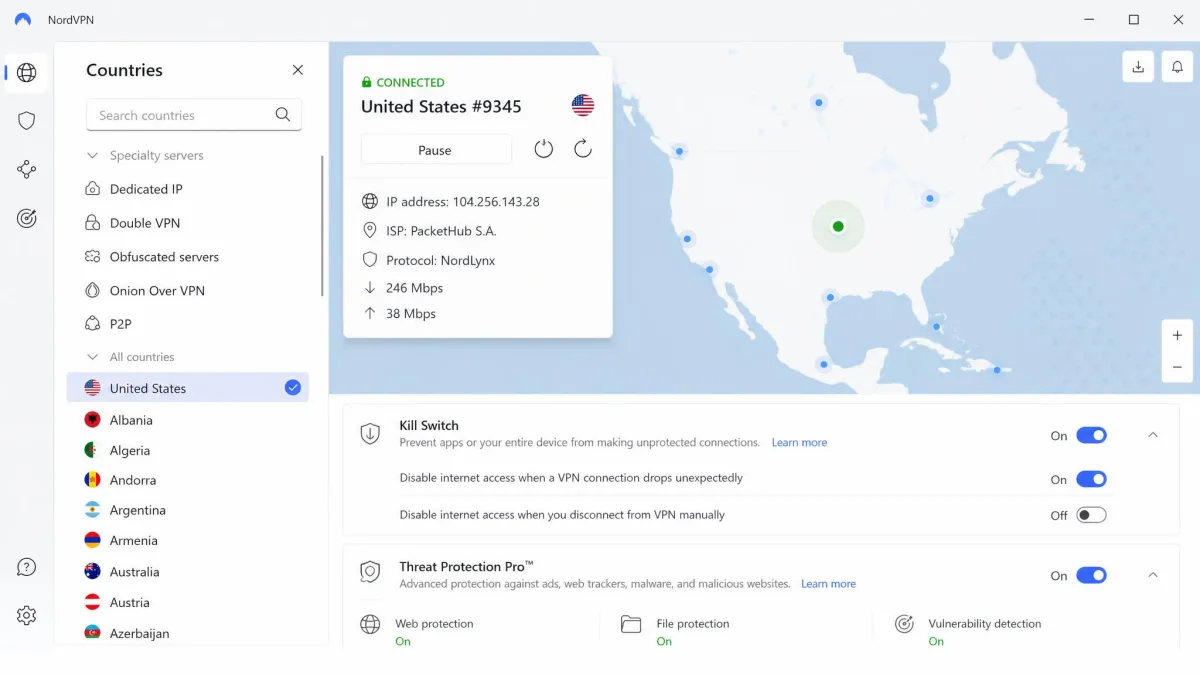Viewport: 1200px width, 675px height.
Task: Click the Protocol: NordLynx text
Action: click(x=441, y=260)
